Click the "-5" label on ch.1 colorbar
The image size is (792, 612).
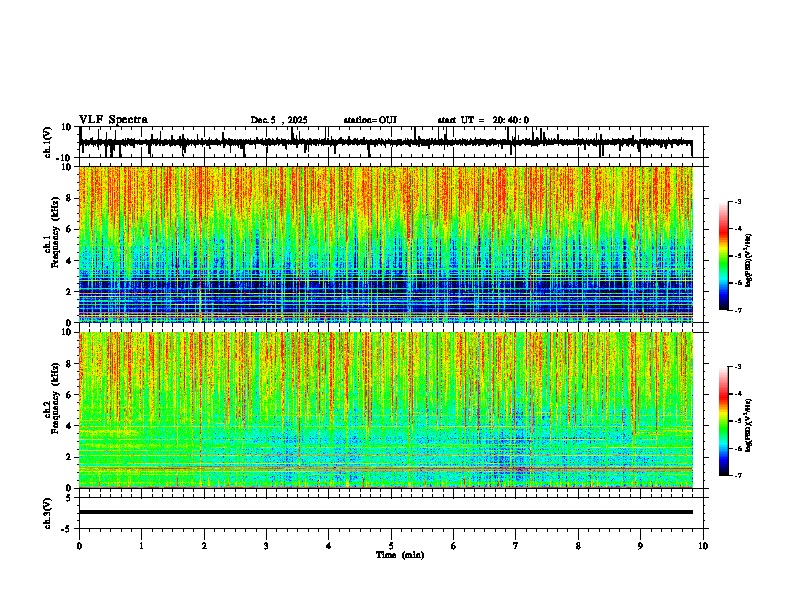click(x=737, y=256)
